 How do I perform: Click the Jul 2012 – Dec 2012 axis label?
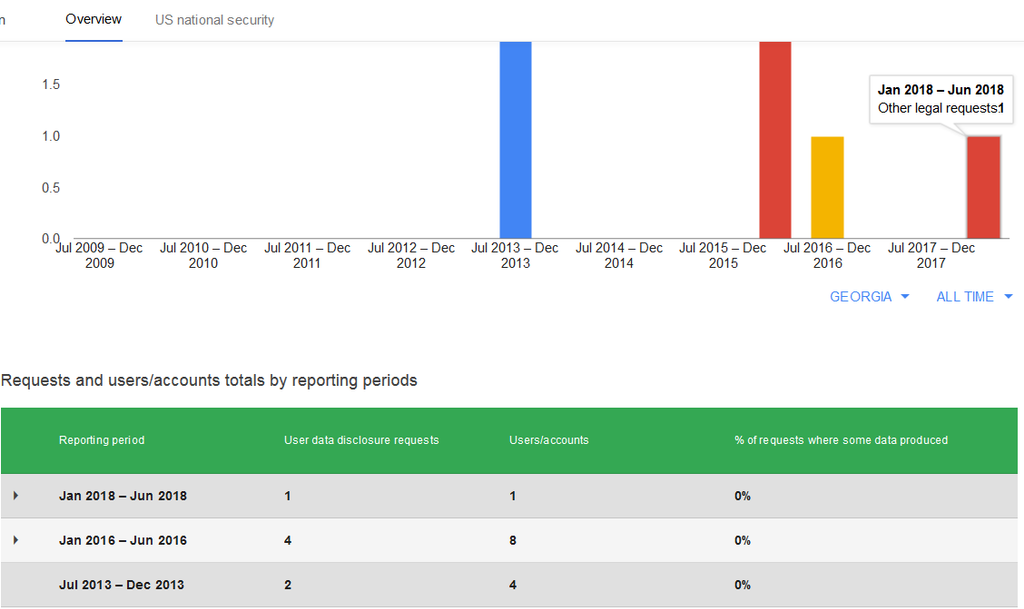coord(411,255)
